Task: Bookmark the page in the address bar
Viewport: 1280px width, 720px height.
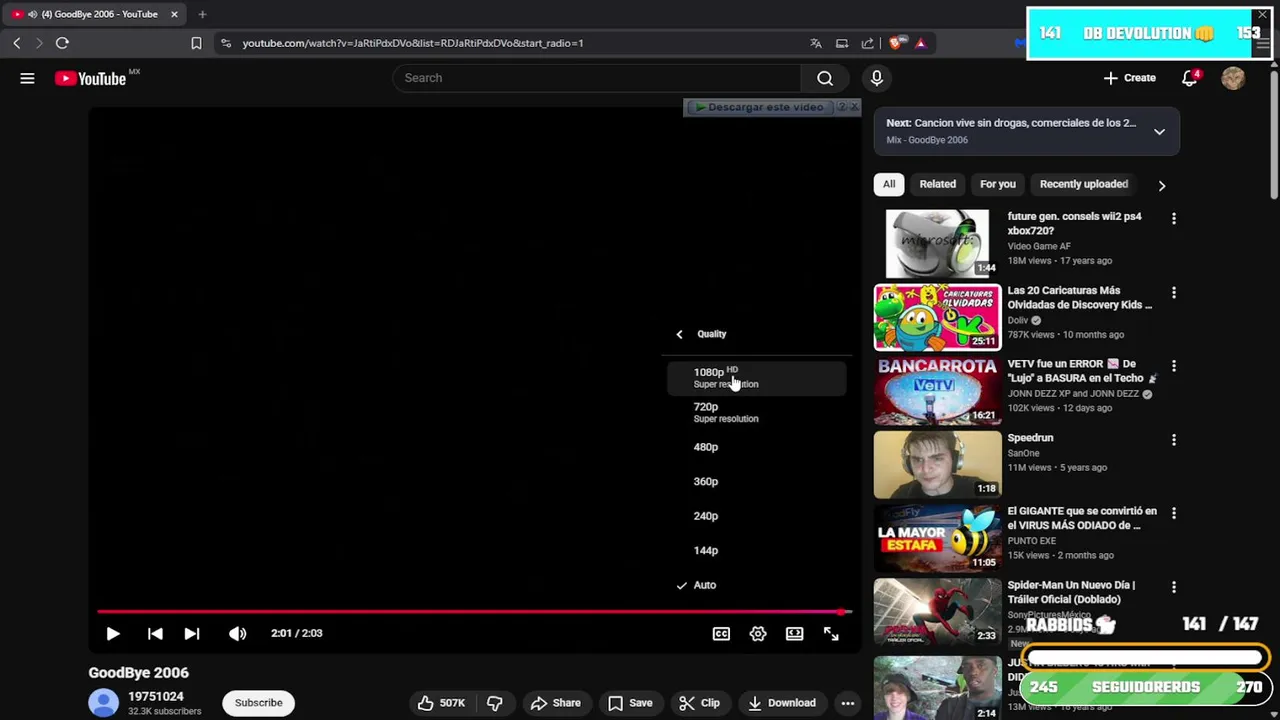Action: pos(196,43)
